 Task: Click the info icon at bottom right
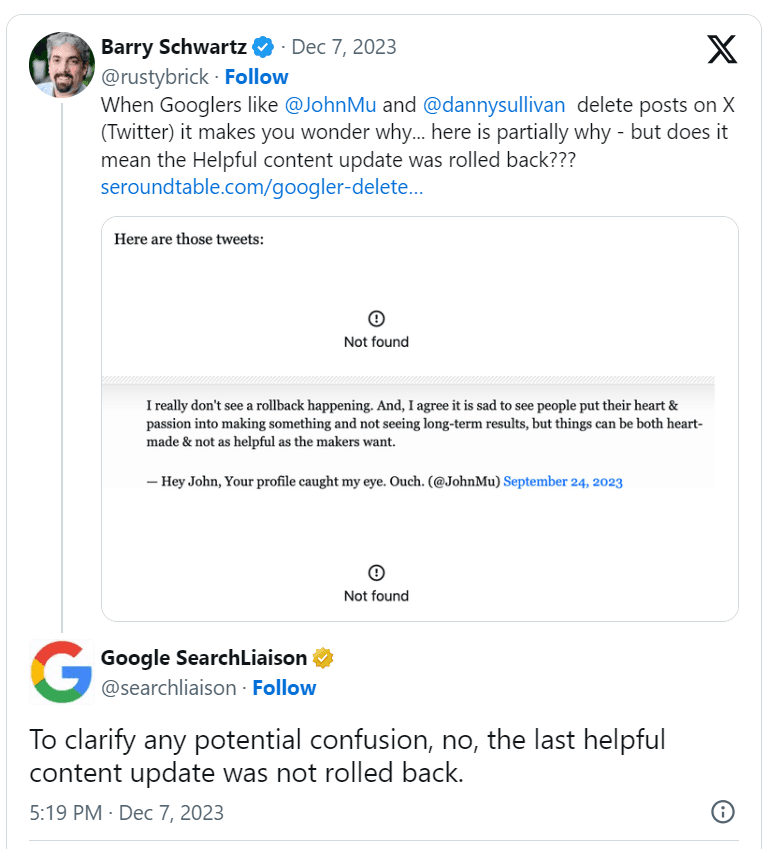point(722,812)
